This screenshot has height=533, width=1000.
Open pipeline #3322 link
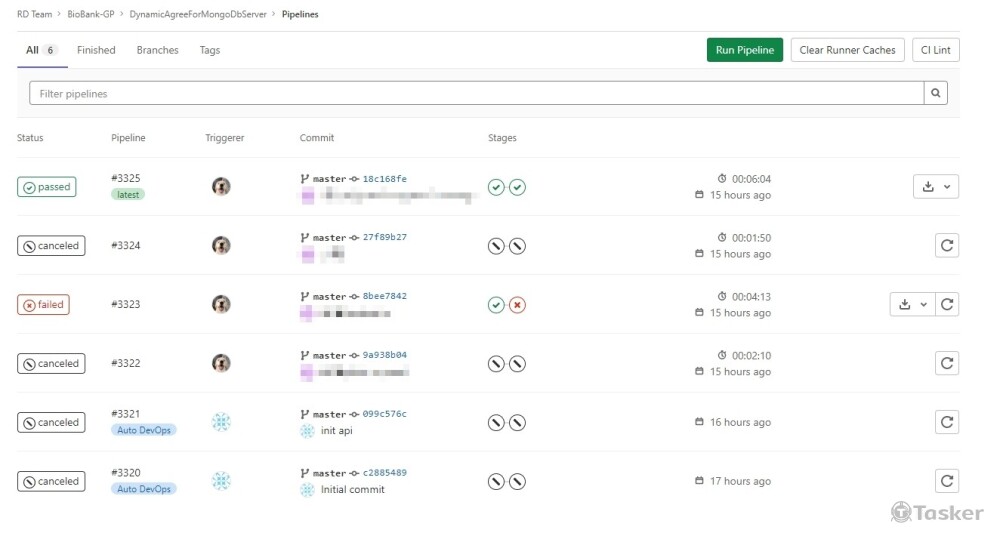click(126, 363)
